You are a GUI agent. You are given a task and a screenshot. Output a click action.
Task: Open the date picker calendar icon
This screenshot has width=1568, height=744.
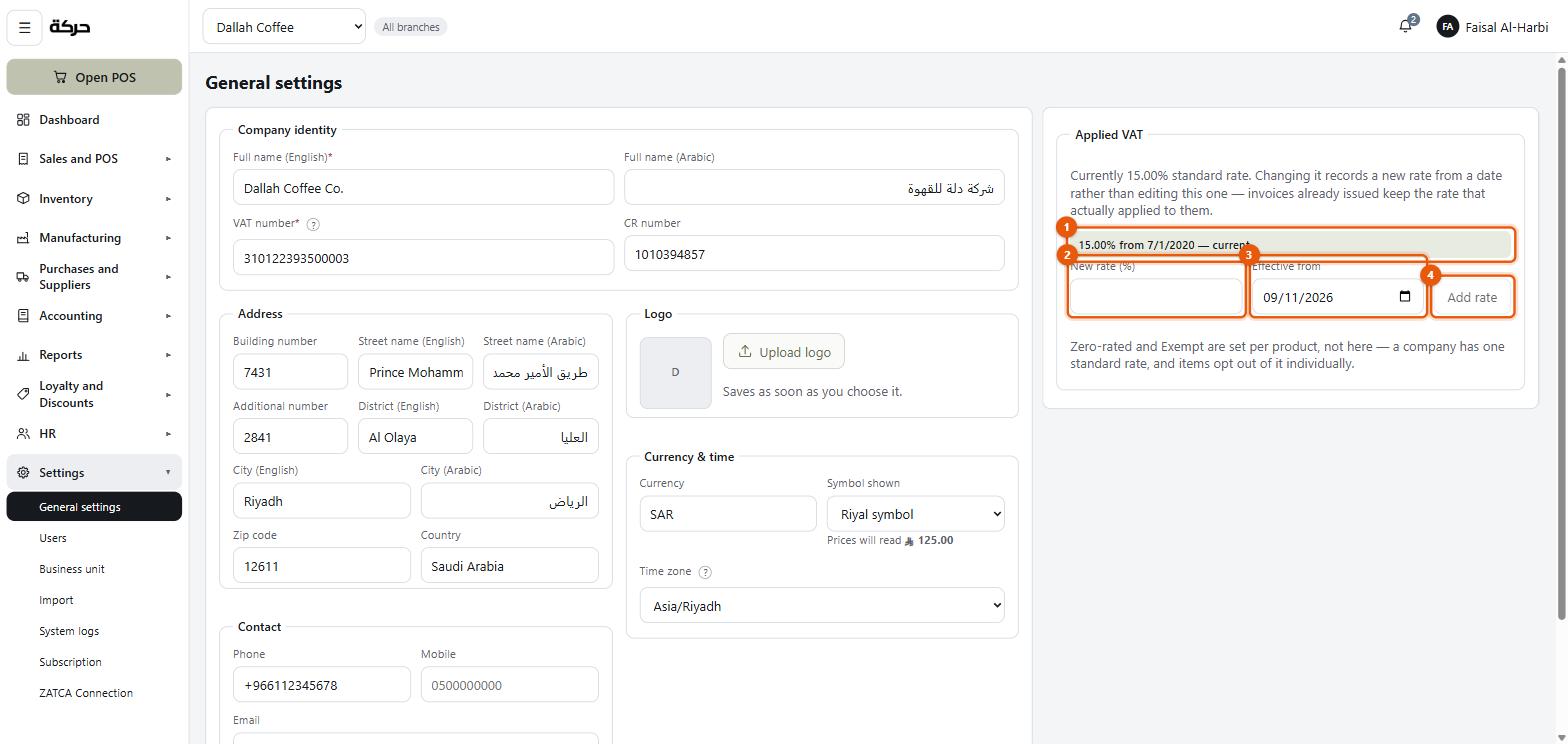pyautogui.click(x=1405, y=296)
